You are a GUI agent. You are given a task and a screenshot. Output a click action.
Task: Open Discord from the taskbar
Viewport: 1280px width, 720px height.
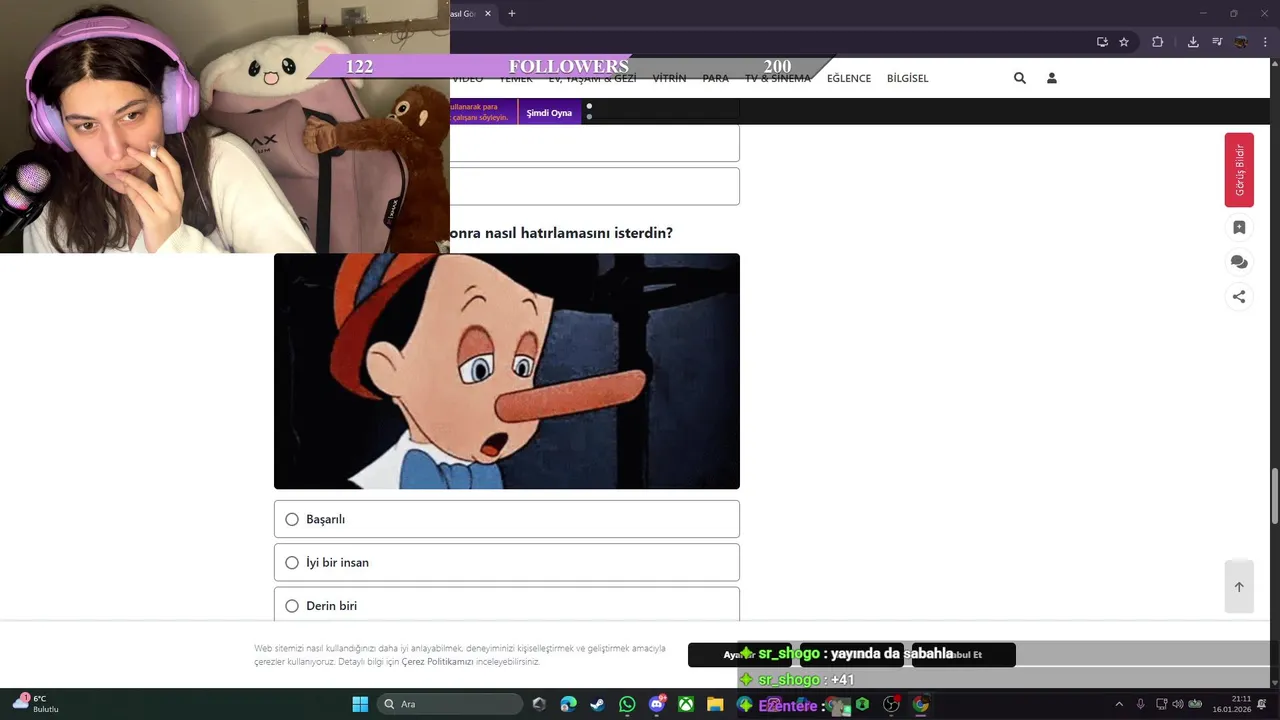tap(657, 704)
